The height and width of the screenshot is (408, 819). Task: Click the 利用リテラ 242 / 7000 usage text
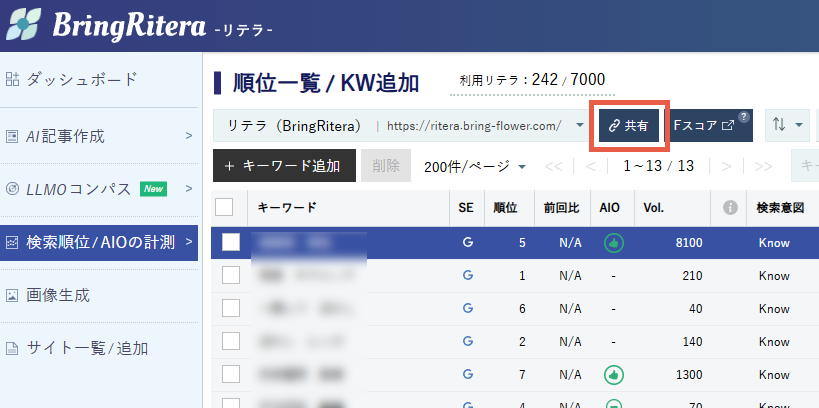532,80
